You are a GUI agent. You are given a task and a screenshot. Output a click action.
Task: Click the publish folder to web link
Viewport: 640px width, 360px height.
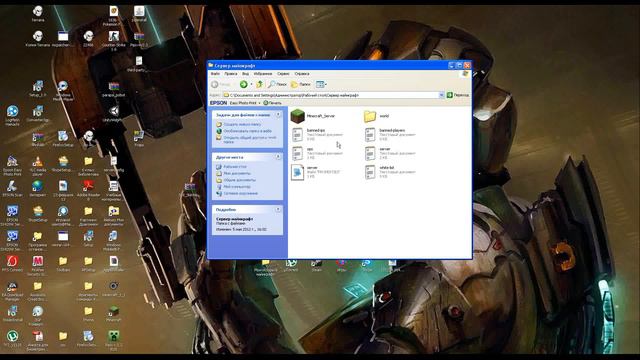247,131
